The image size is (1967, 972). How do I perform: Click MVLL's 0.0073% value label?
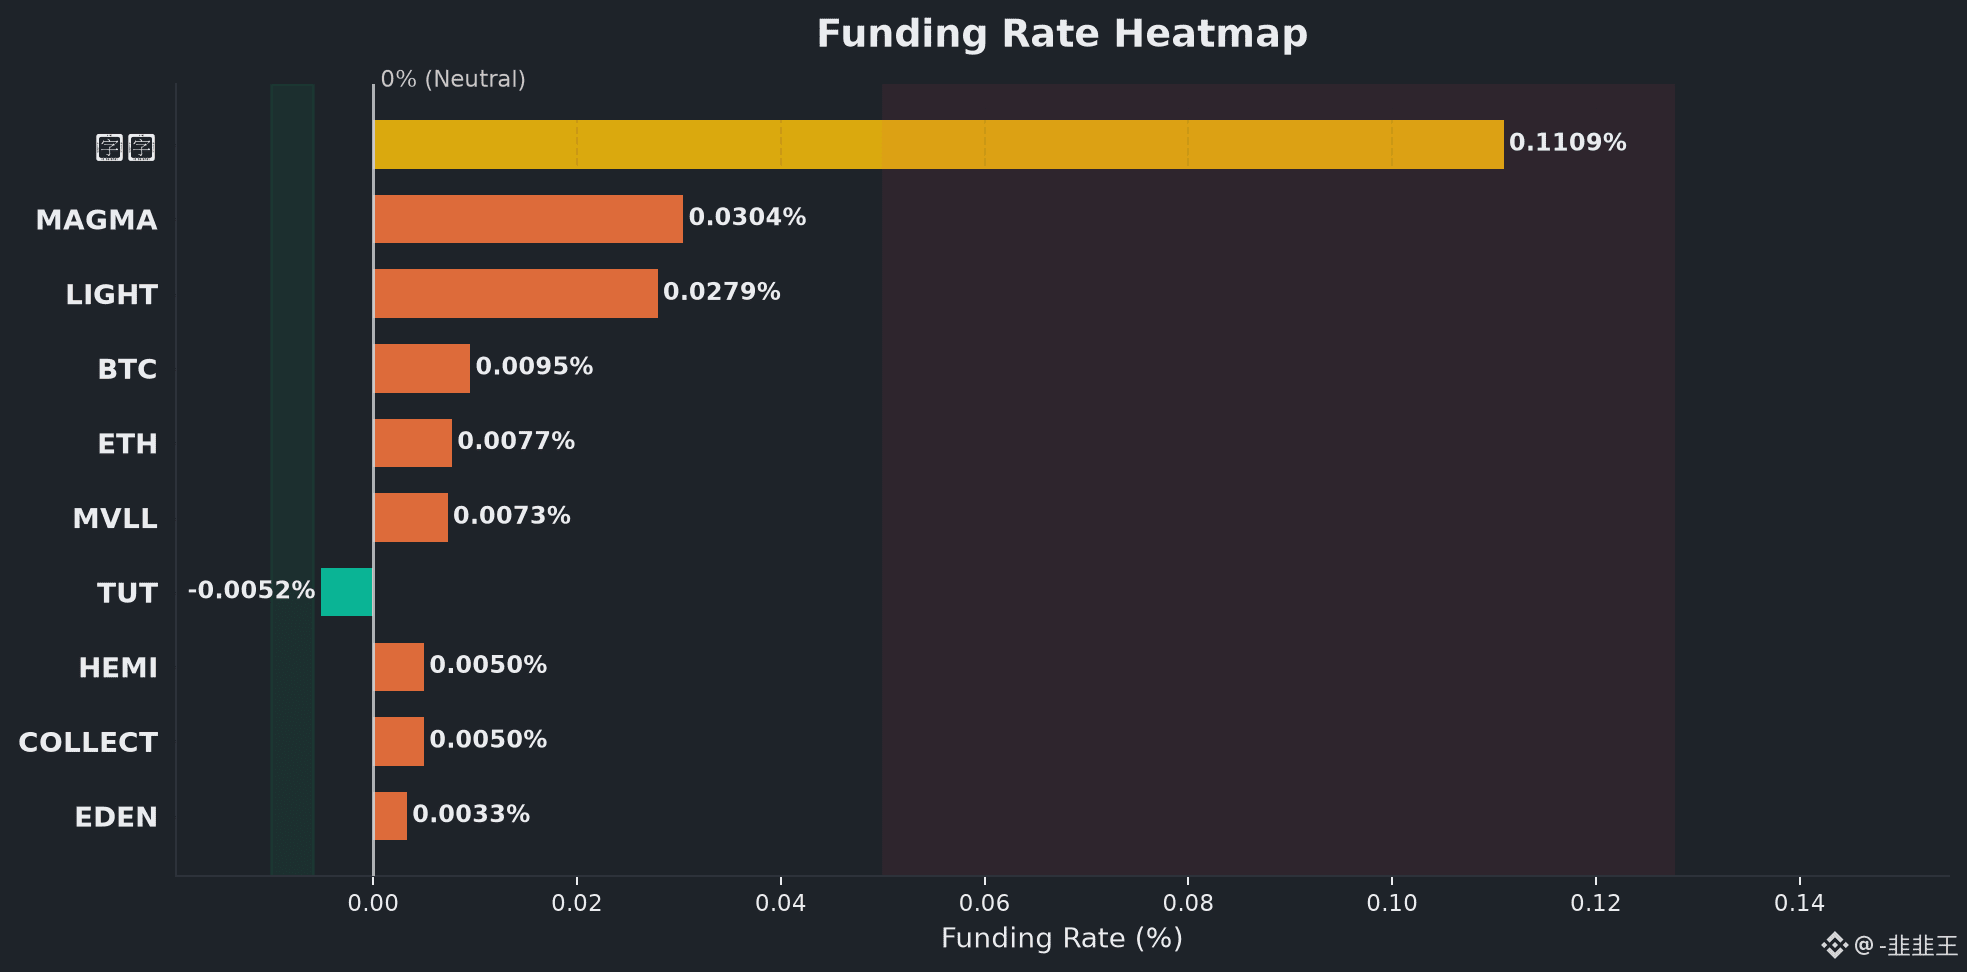pyautogui.click(x=512, y=516)
